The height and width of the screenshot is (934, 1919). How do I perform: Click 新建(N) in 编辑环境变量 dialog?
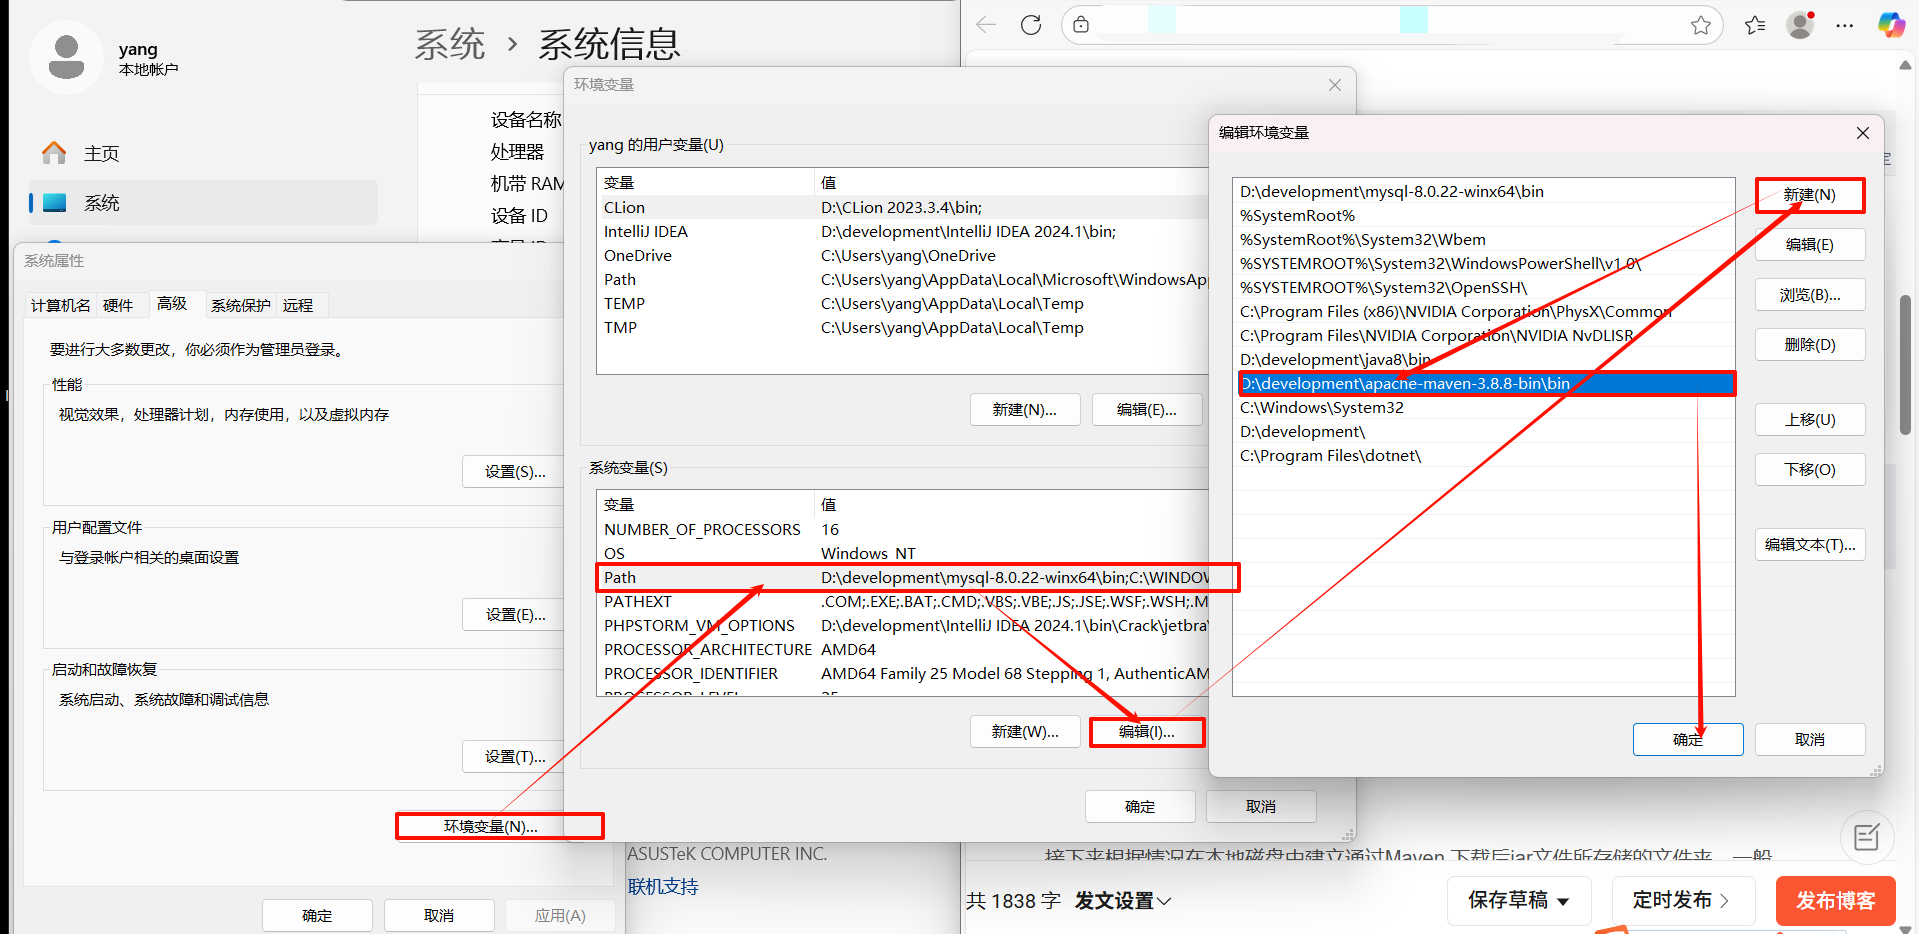(x=1810, y=195)
